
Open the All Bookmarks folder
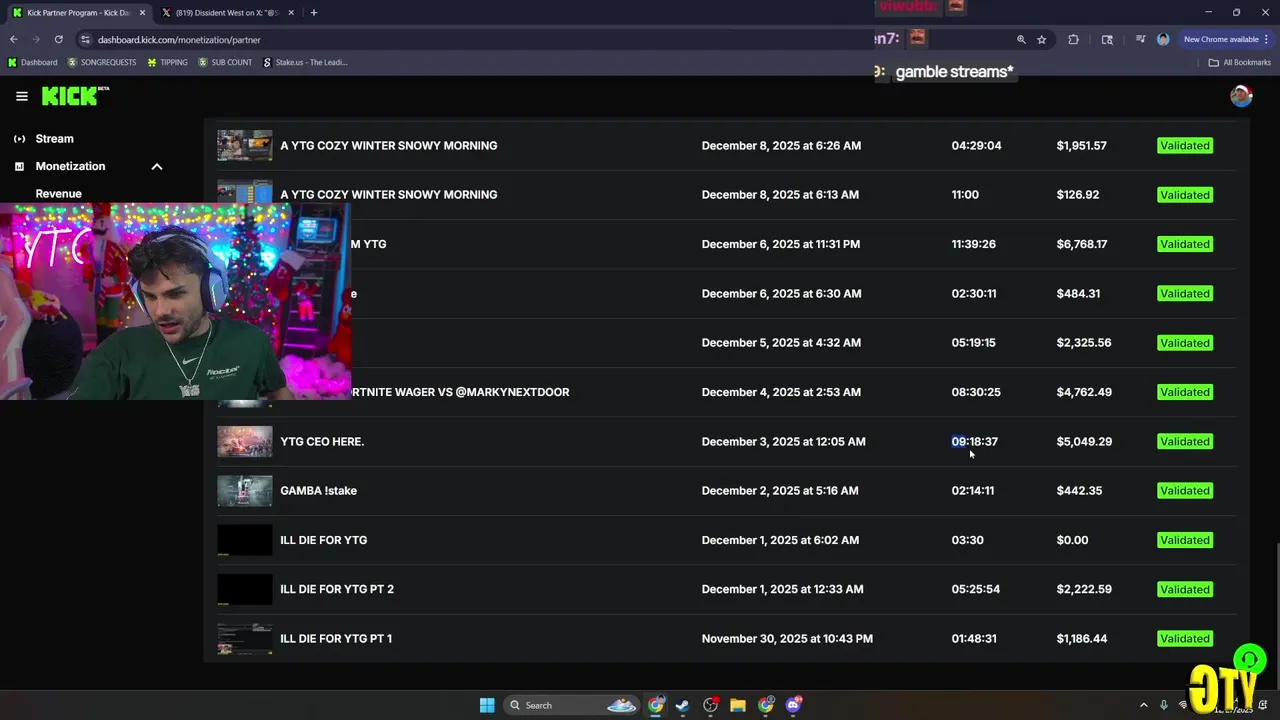point(1239,62)
